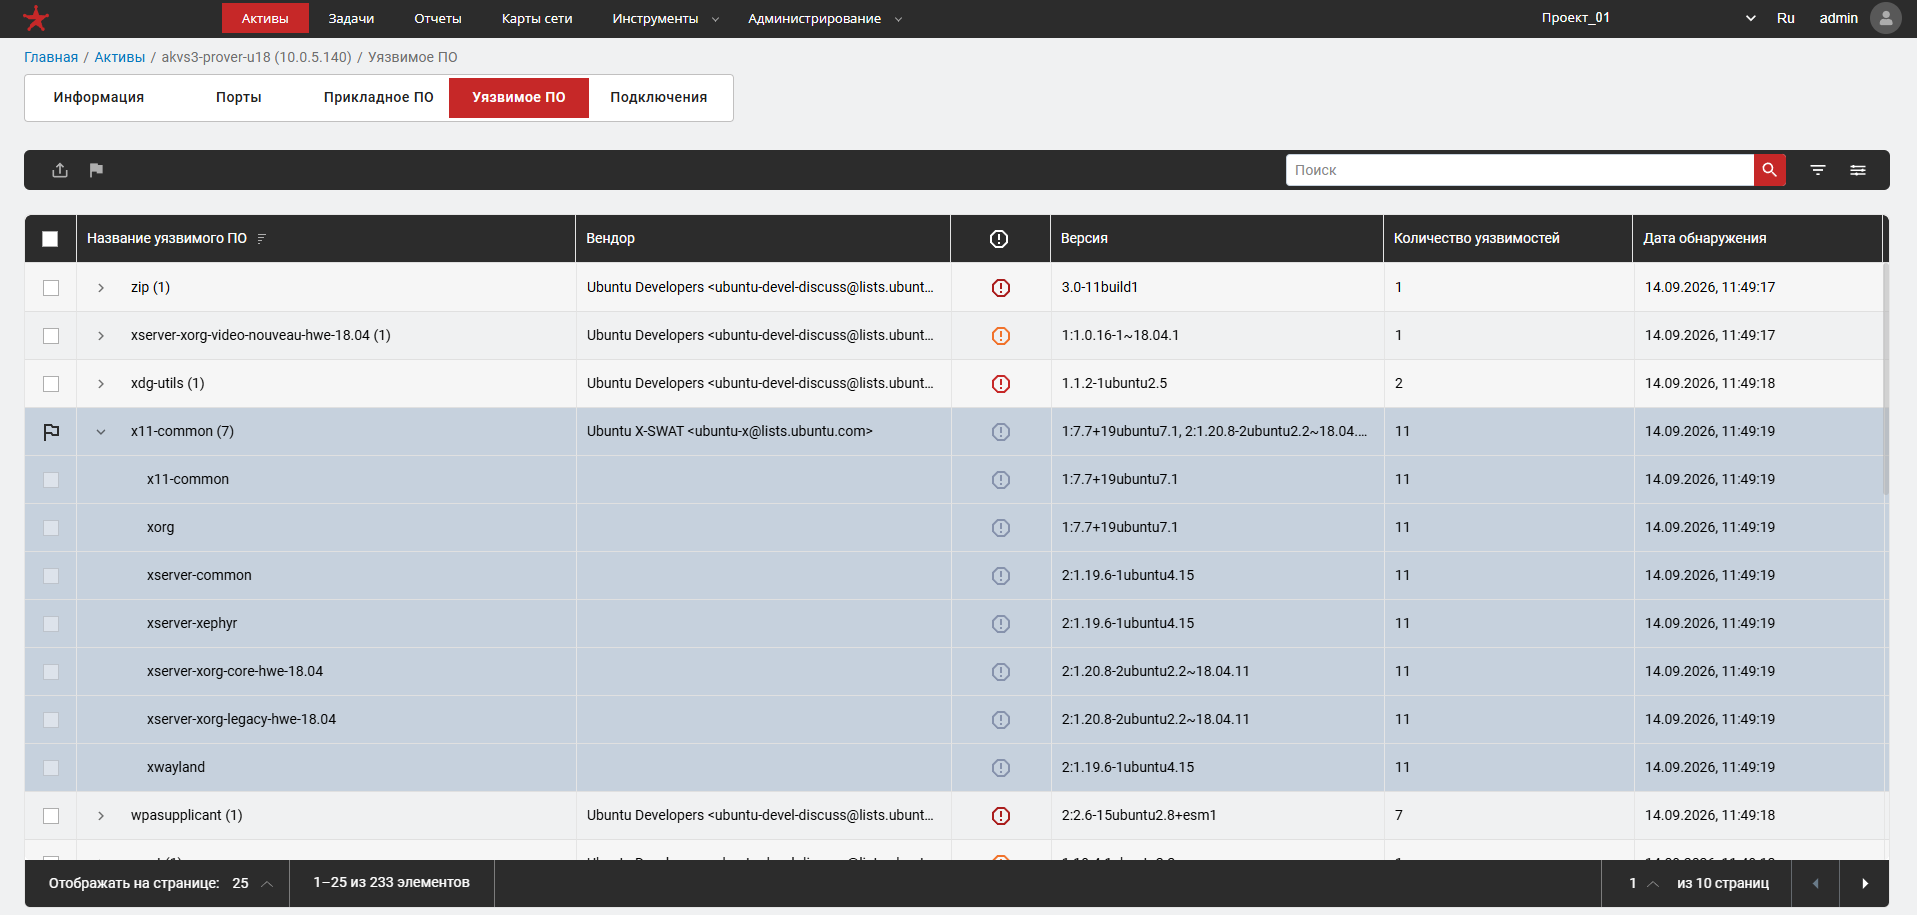Expand the xserver-xorg-video-nouveau-hwe-18.04 row
Viewport: 1917px width, 915px height.
coord(101,336)
